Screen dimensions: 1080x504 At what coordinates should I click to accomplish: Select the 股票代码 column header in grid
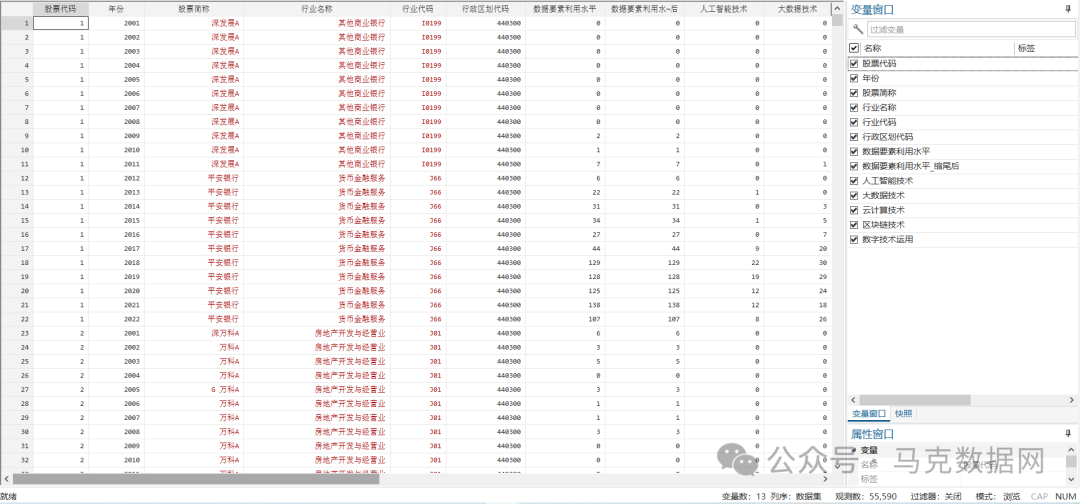coord(61,9)
